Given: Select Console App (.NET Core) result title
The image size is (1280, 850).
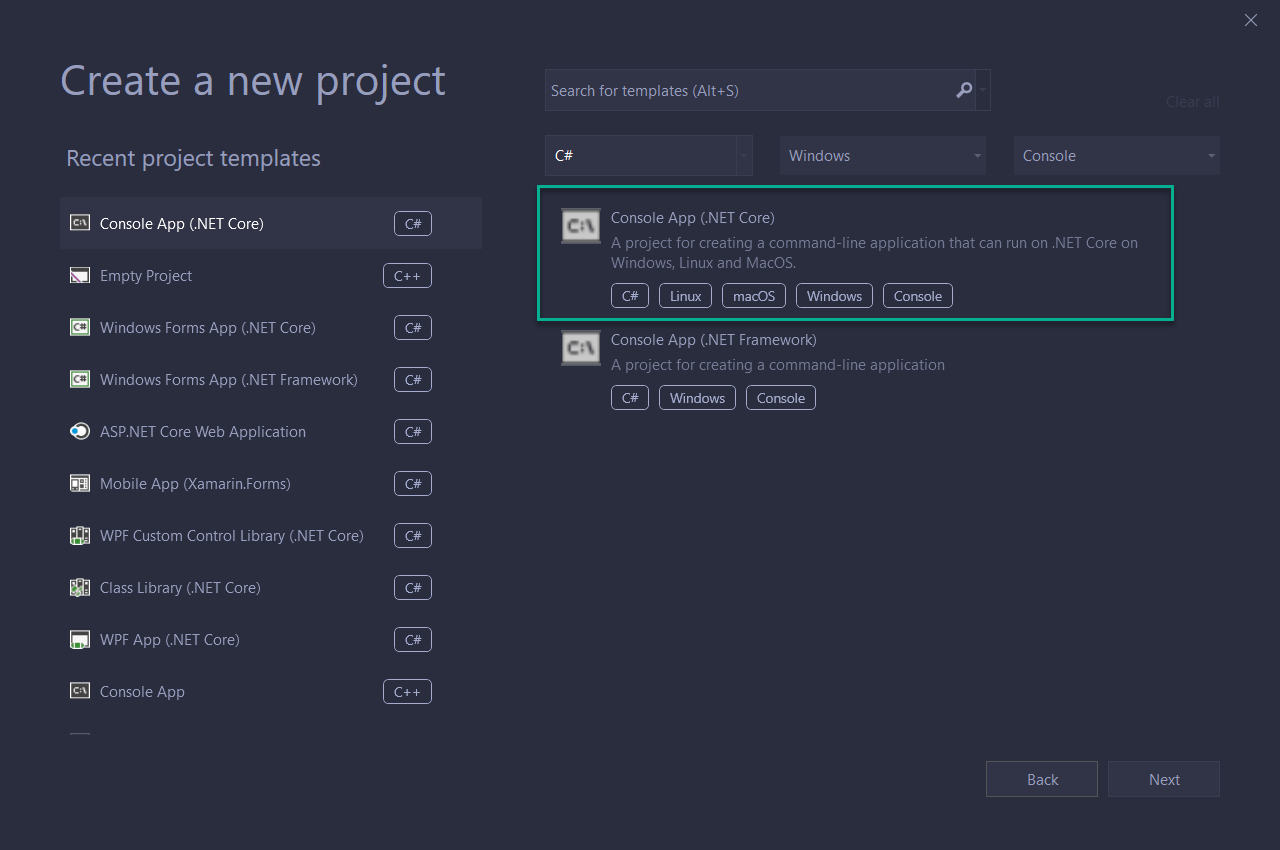Looking at the screenshot, I should pyautogui.click(x=693, y=217).
